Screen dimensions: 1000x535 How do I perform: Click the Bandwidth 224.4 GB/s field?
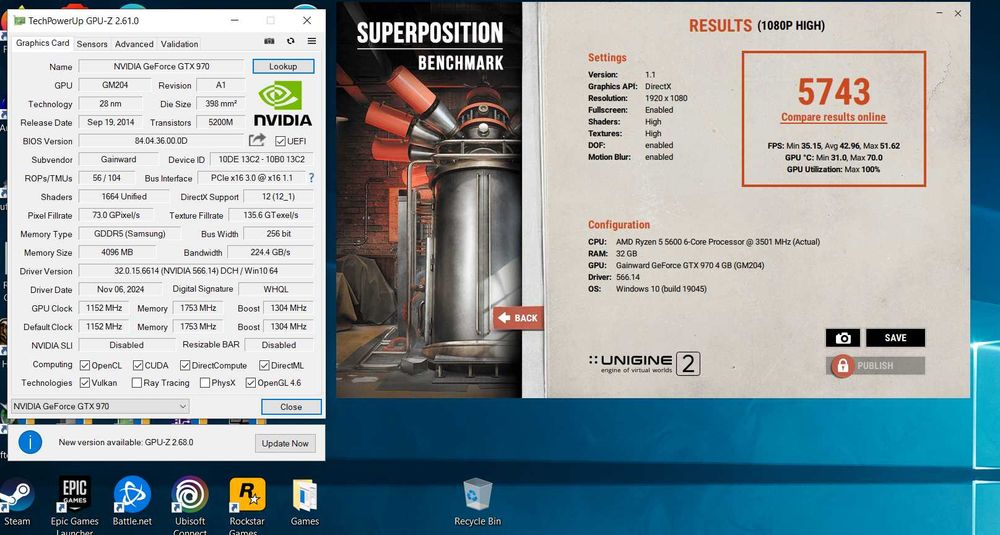coord(270,253)
